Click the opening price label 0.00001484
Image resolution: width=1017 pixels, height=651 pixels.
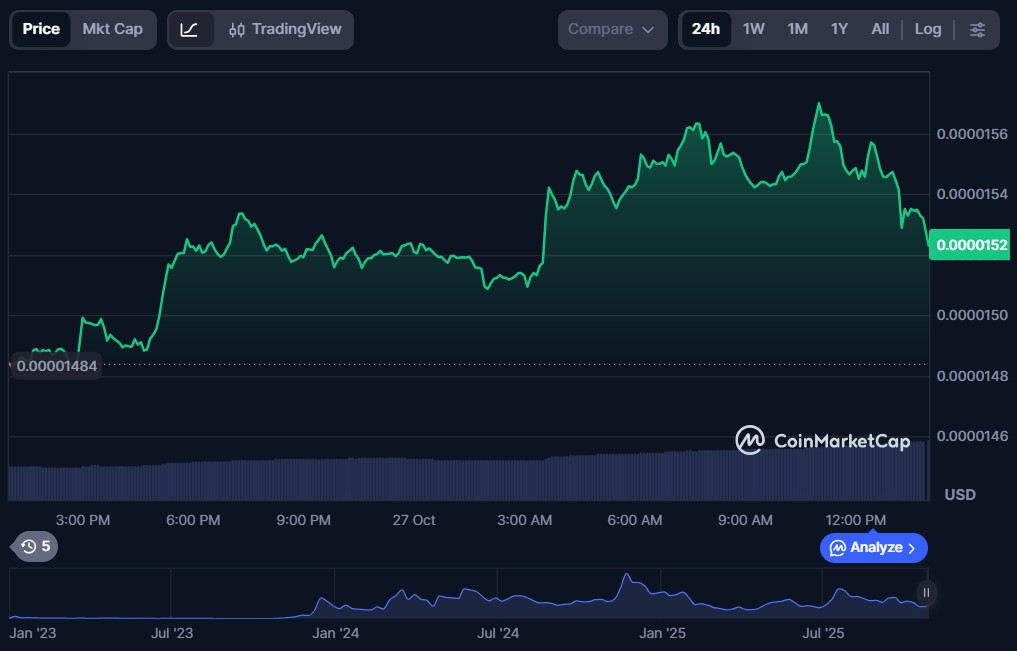tap(56, 366)
